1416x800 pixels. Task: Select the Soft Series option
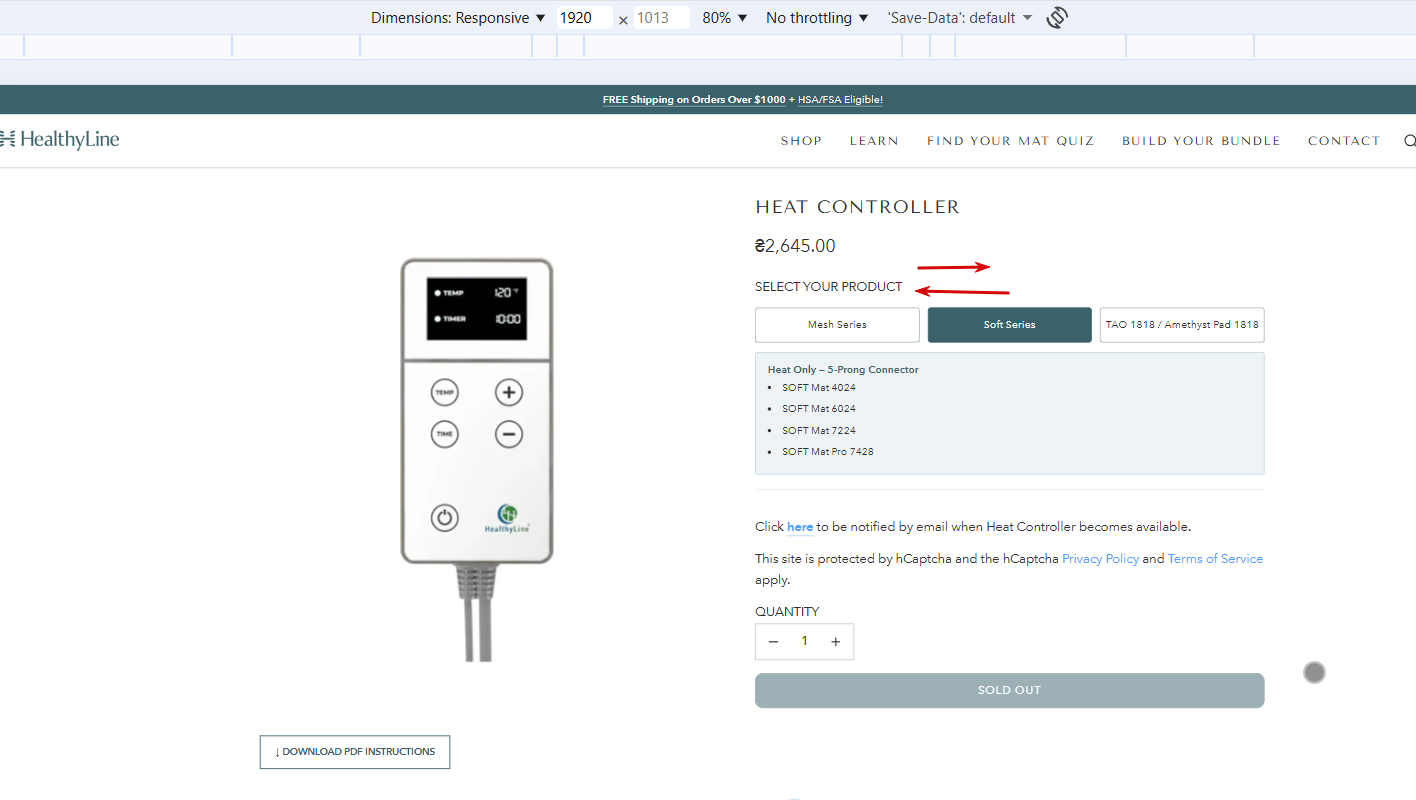(1010, 325)
